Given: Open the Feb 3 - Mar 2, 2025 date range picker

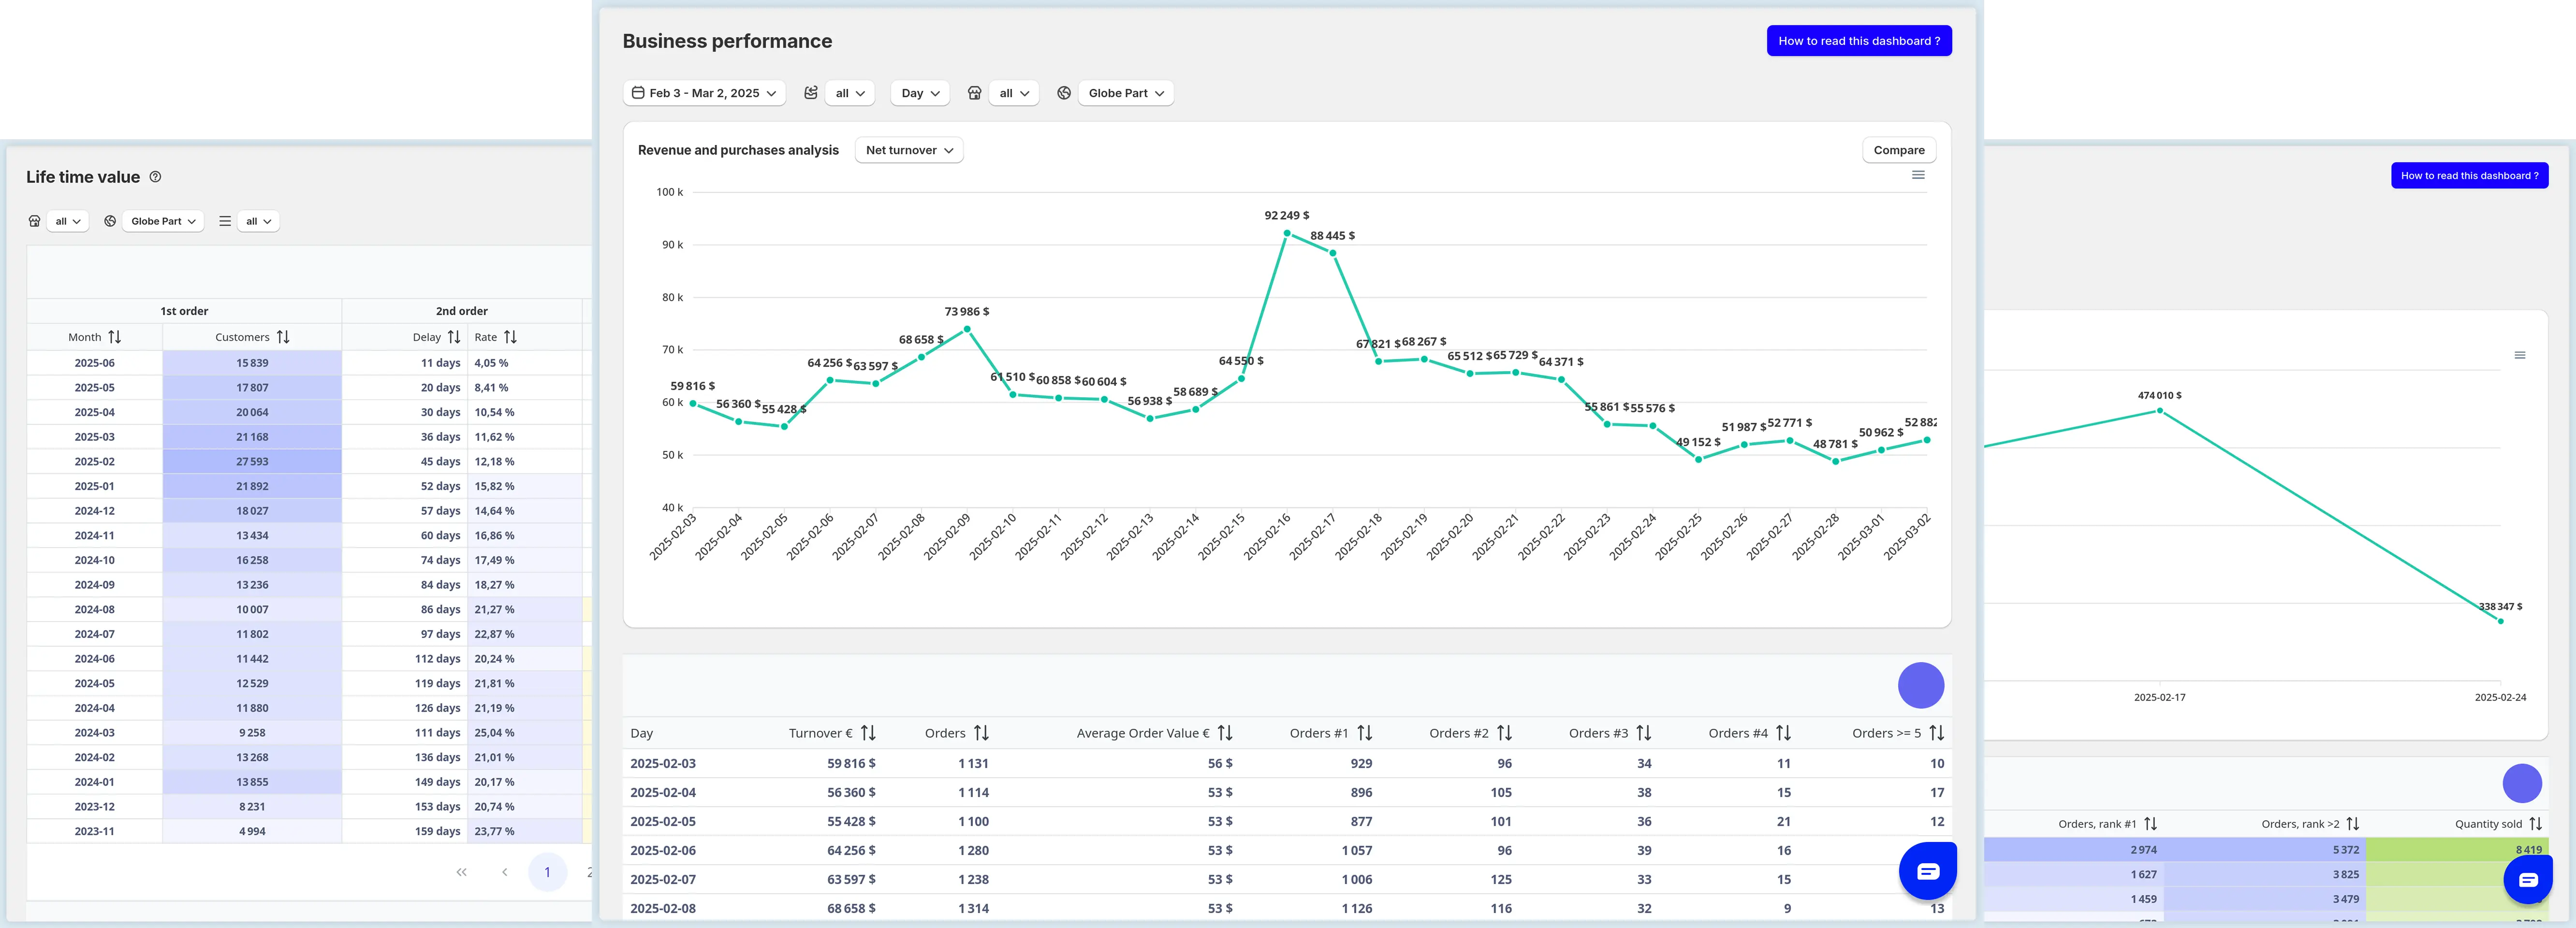Looking at the screenshot, I should pos(704,93).
